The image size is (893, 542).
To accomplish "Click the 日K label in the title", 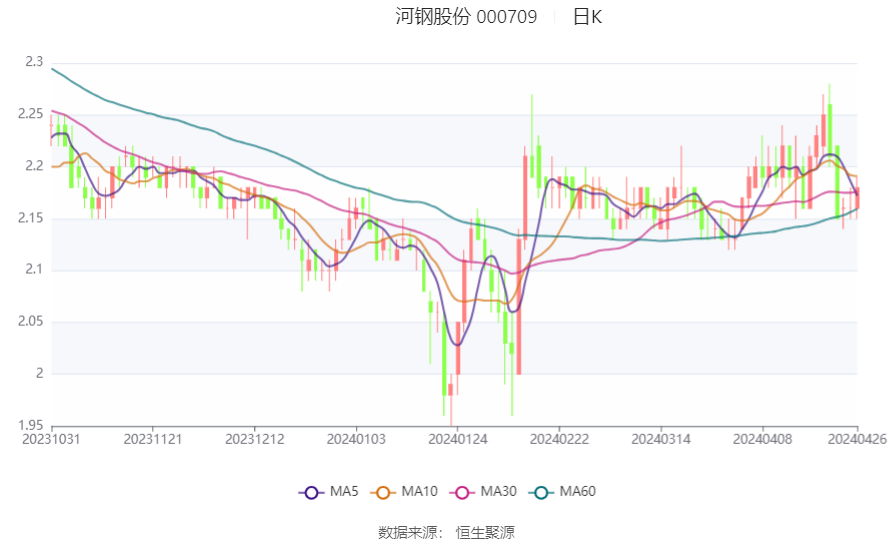I will click(x=587, y=17).
